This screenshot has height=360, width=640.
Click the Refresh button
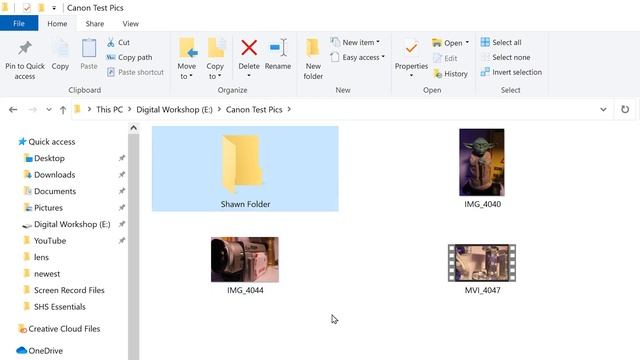(625, 109)
